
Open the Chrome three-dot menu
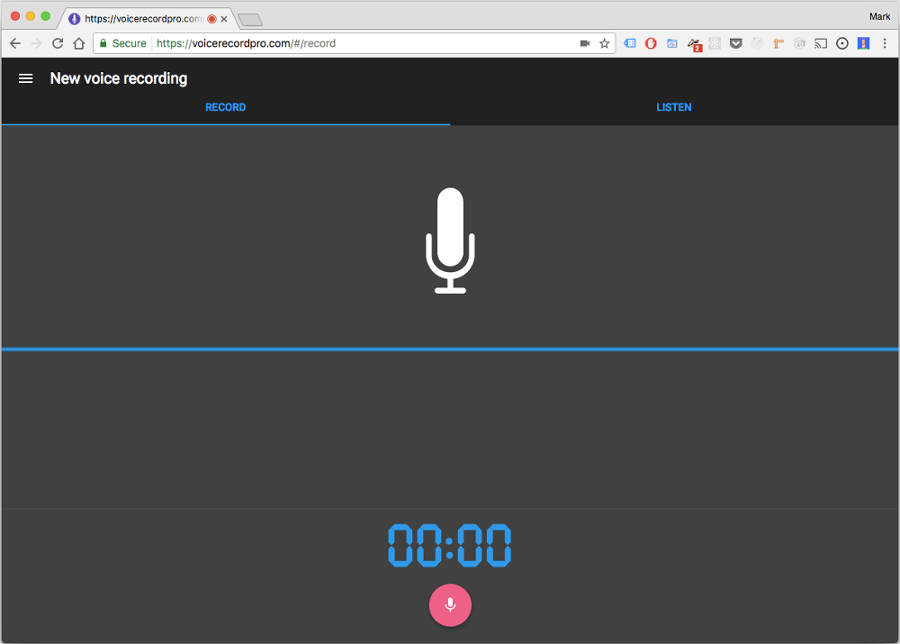[x=885, y=44]
